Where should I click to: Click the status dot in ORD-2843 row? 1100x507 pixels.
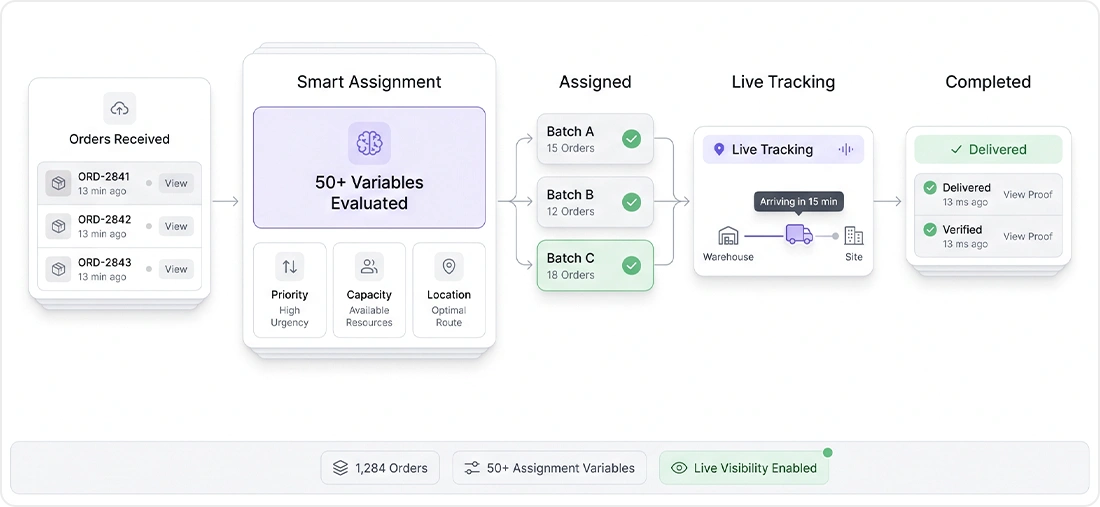149,269
